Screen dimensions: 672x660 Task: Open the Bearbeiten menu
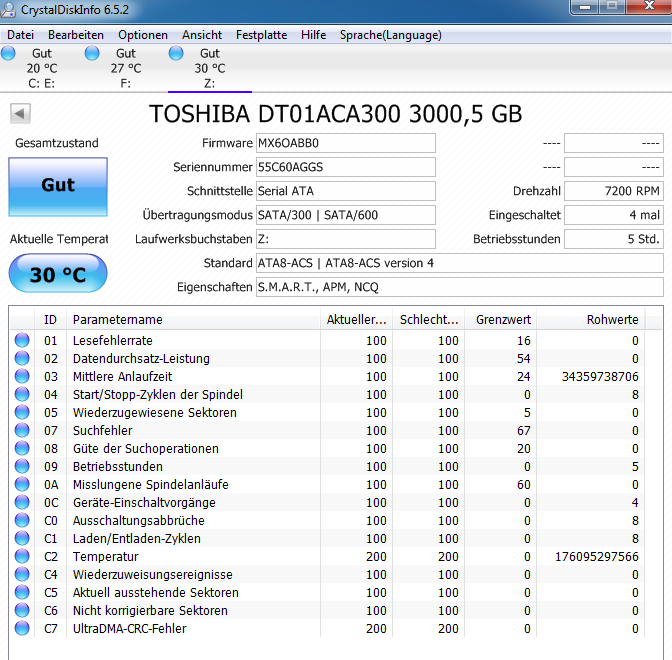[x=76, y=35]
